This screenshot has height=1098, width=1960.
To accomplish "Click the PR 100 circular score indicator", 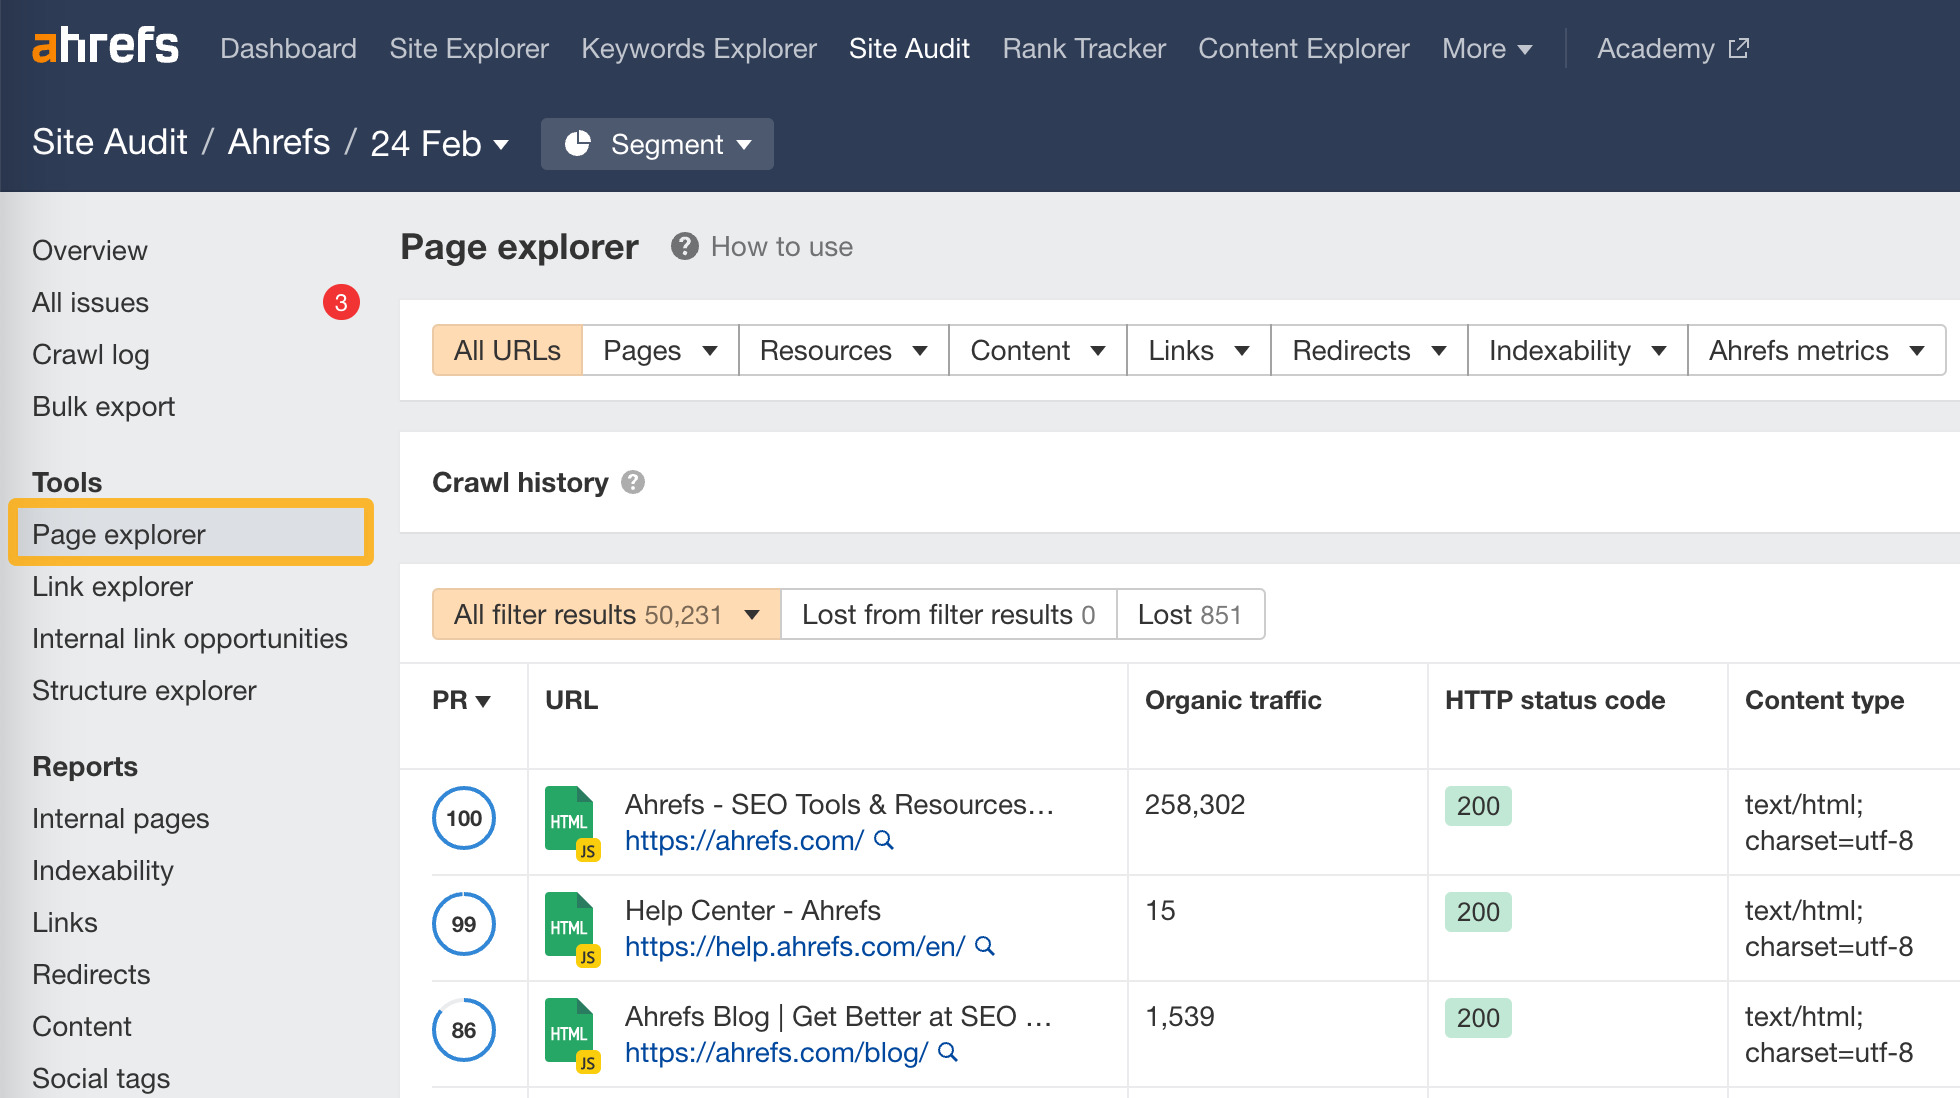I will click(463, 818).
